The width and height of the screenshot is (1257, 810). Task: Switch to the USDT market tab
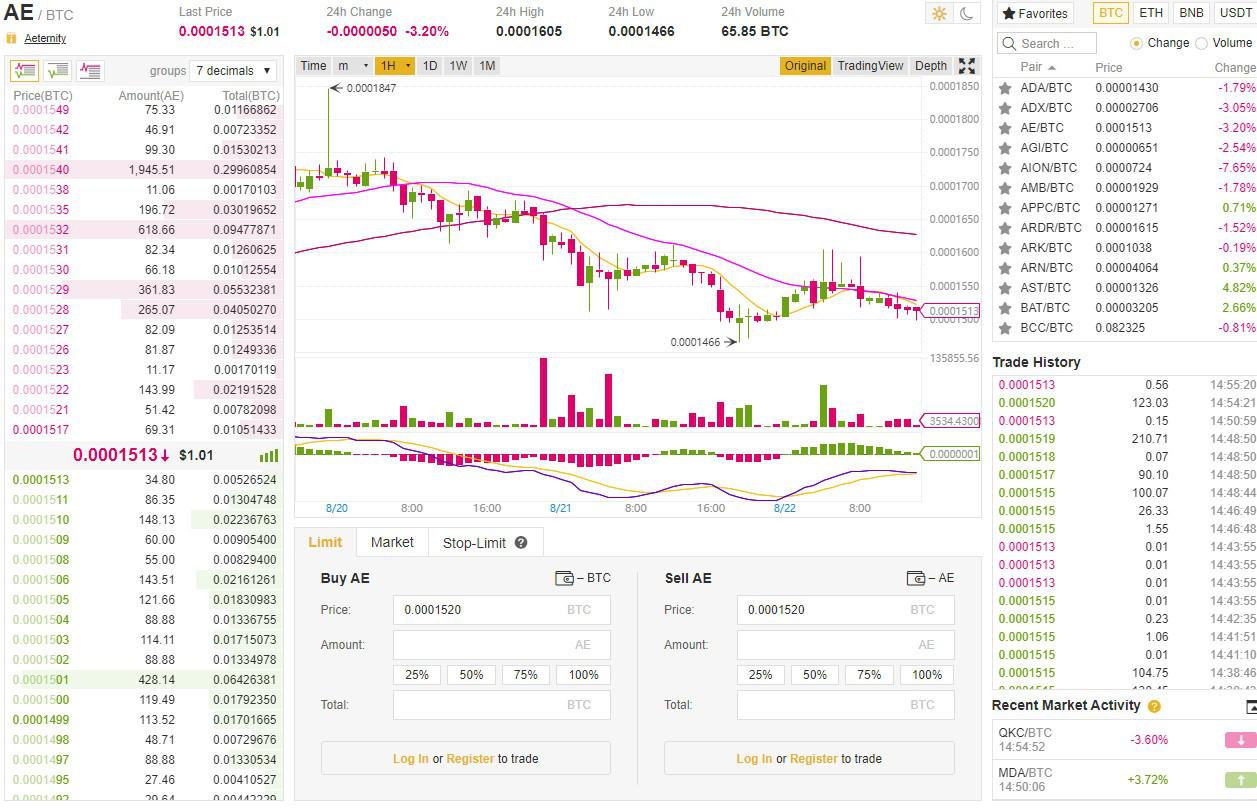point(1235,13)
